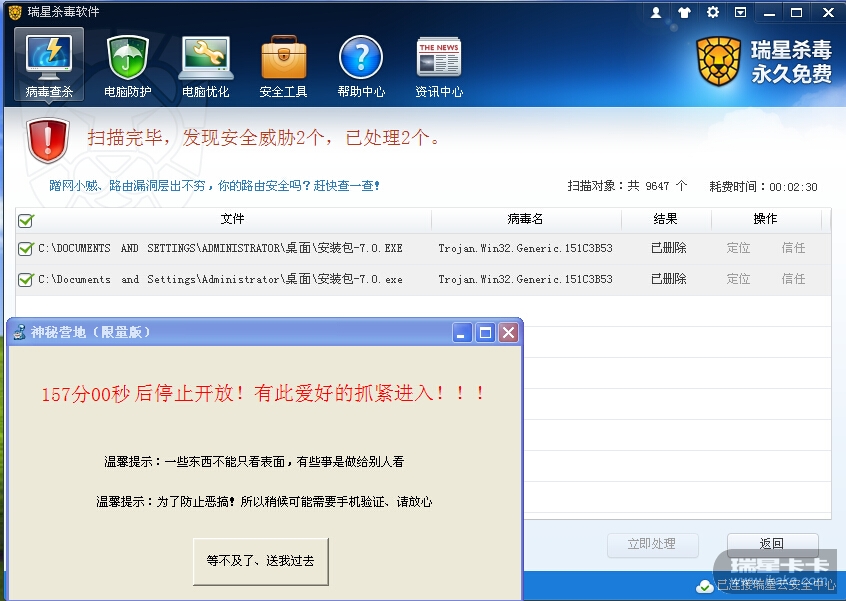Click the 神秘营地 popup title bar icon
The height and width of the screenshot is (601, 846).
[x=19, y=332]
